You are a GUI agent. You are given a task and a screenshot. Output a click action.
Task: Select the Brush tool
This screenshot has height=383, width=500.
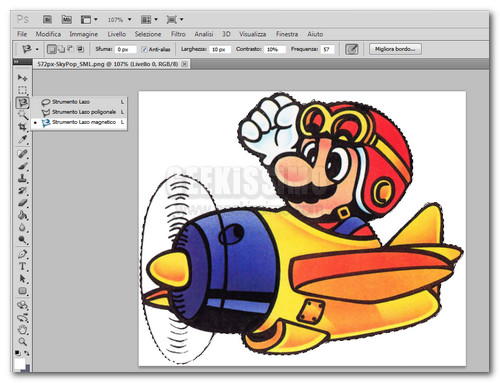22,166
